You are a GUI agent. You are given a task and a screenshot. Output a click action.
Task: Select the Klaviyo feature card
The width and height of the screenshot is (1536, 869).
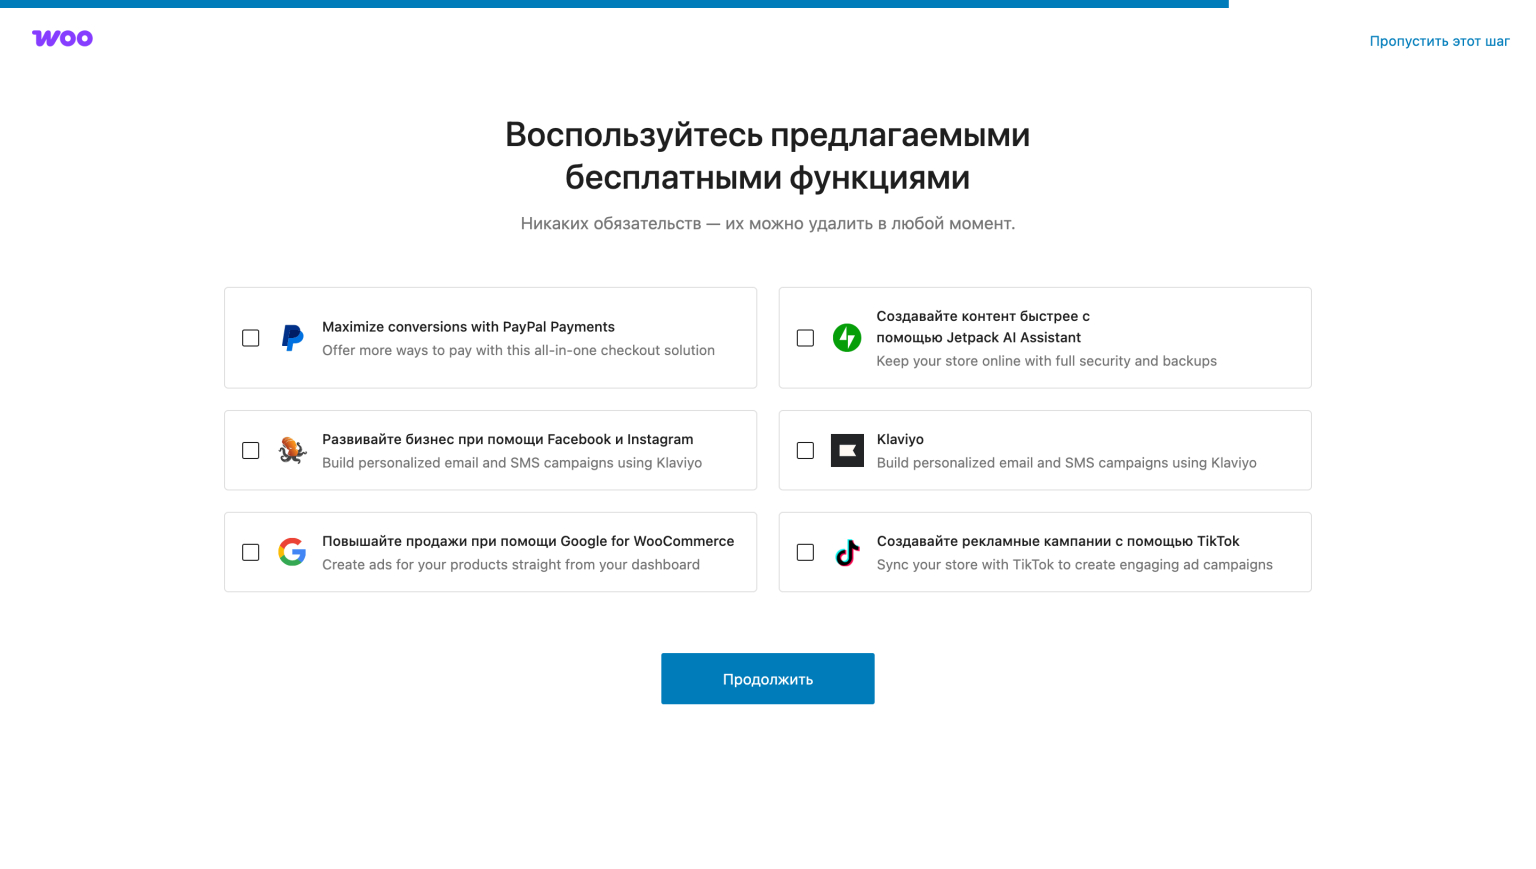[1044, 450]
